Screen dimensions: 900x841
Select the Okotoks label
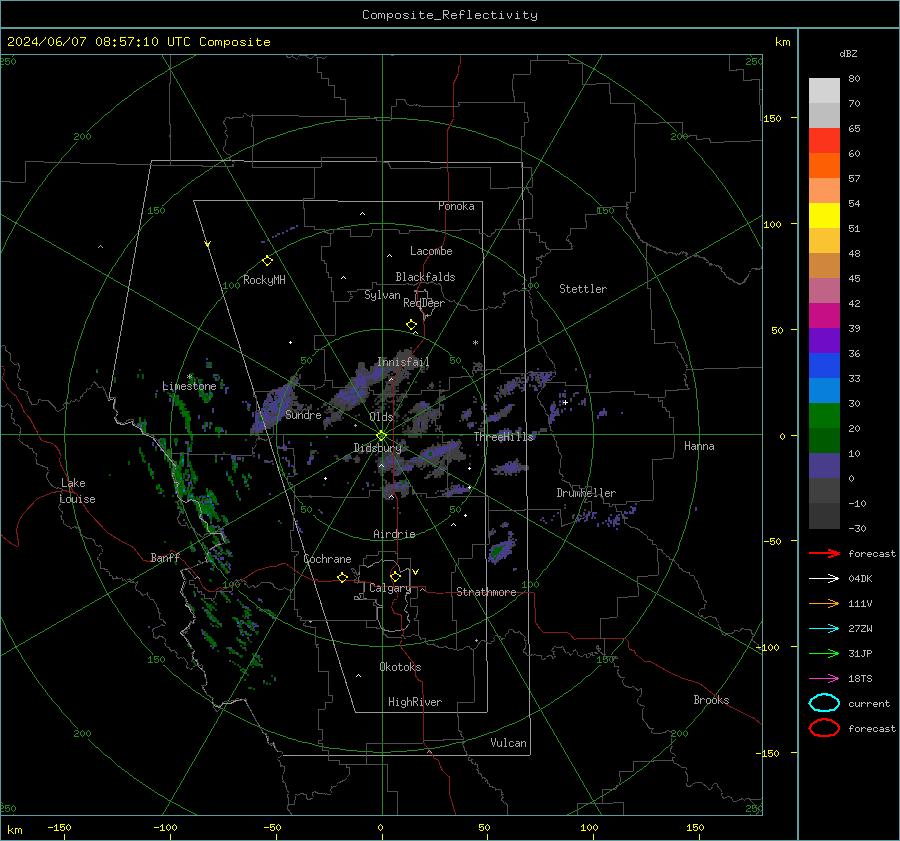400,667
